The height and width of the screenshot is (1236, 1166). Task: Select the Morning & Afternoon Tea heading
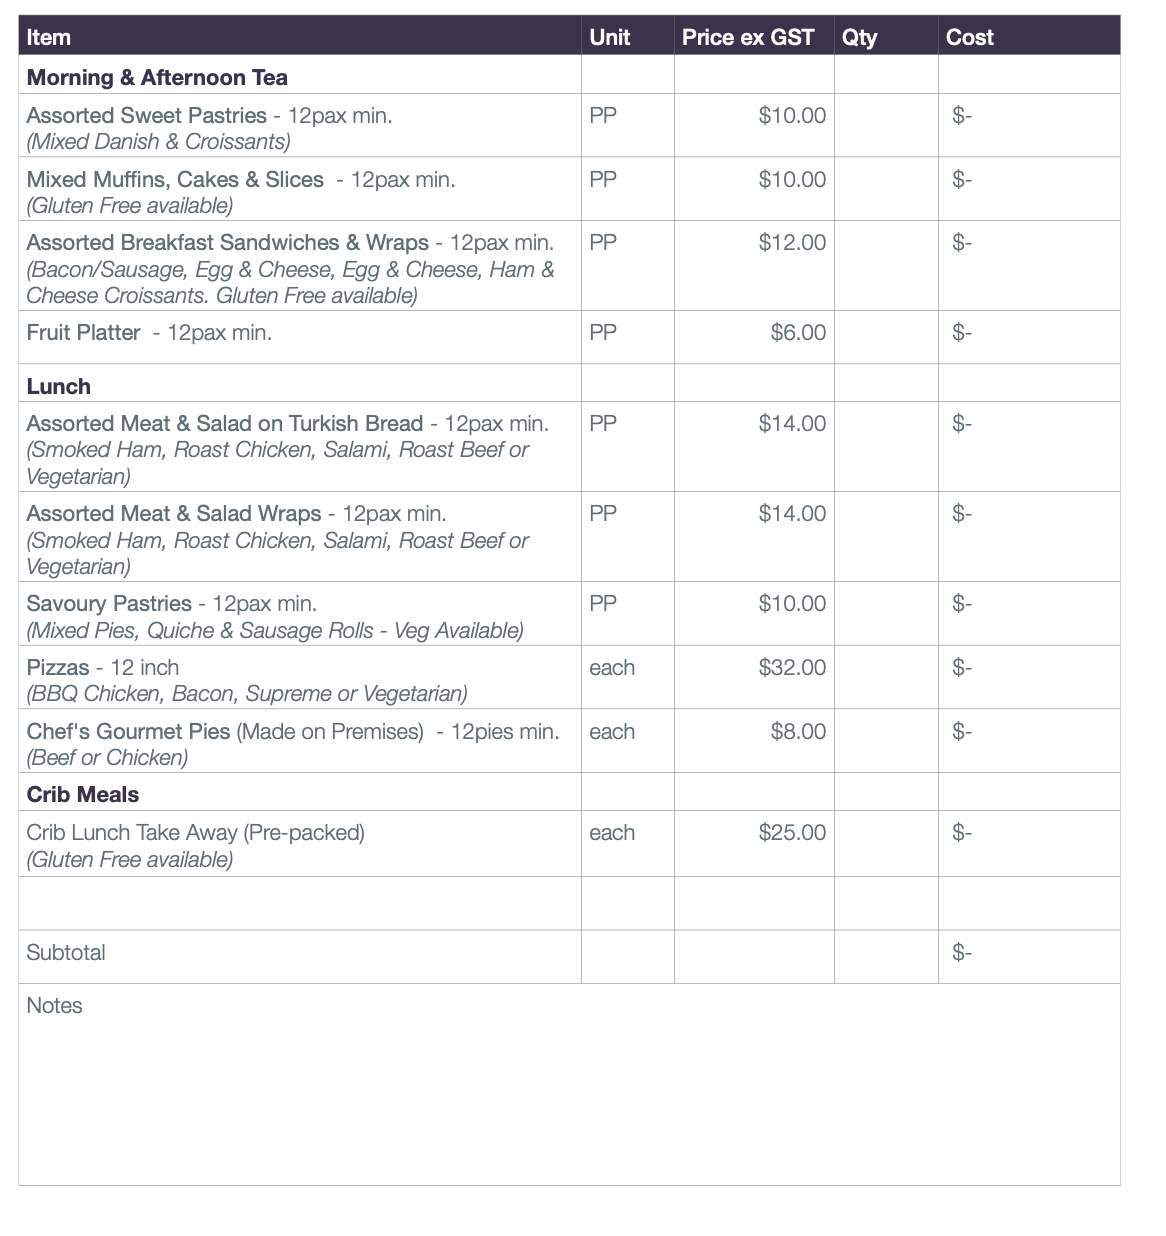[x=157, y=77]
